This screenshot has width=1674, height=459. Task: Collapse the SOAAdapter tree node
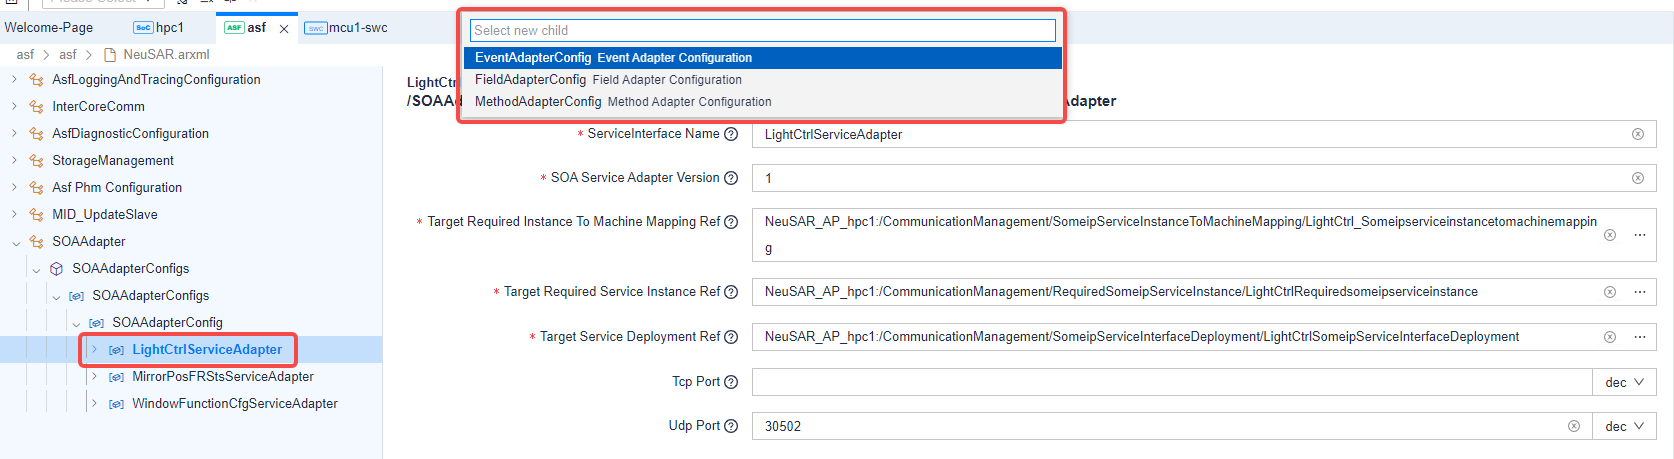coord(16,242)
